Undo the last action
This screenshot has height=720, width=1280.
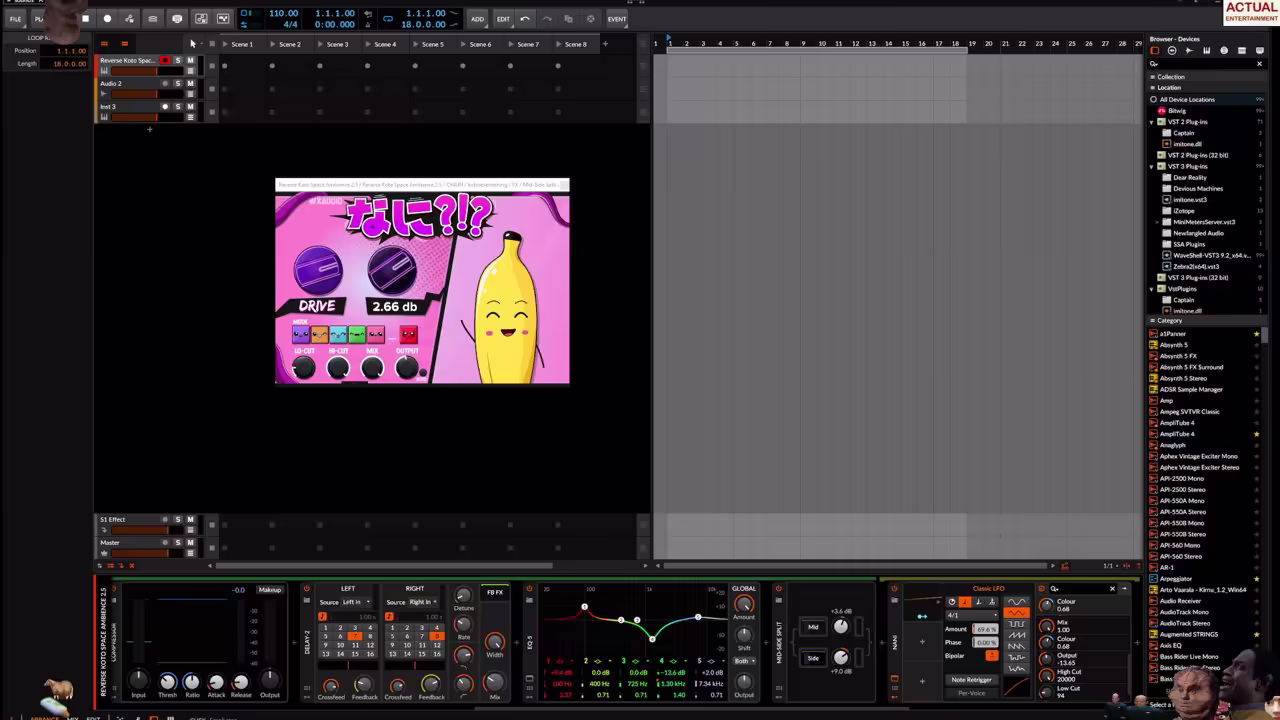525,18
